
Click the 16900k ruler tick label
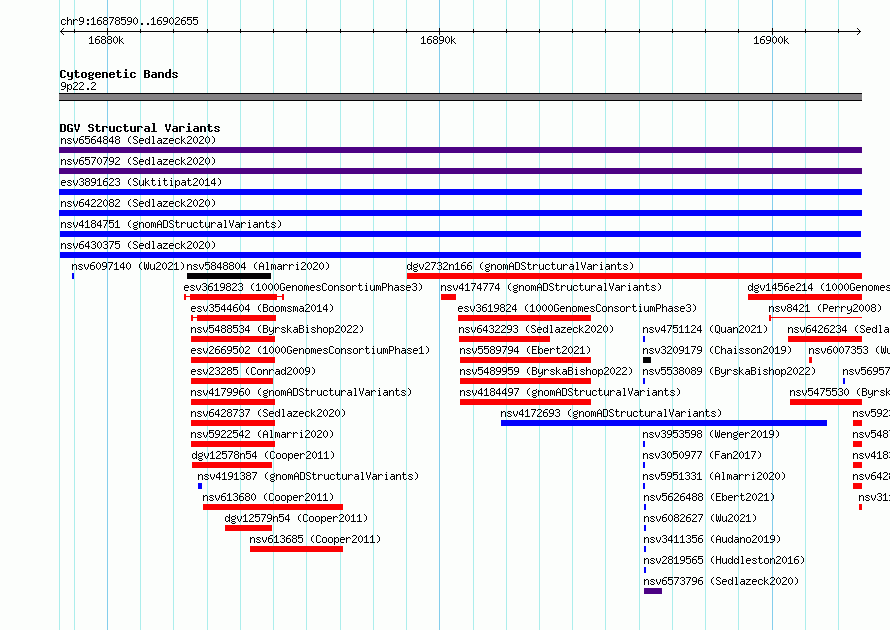coord(771,40)
